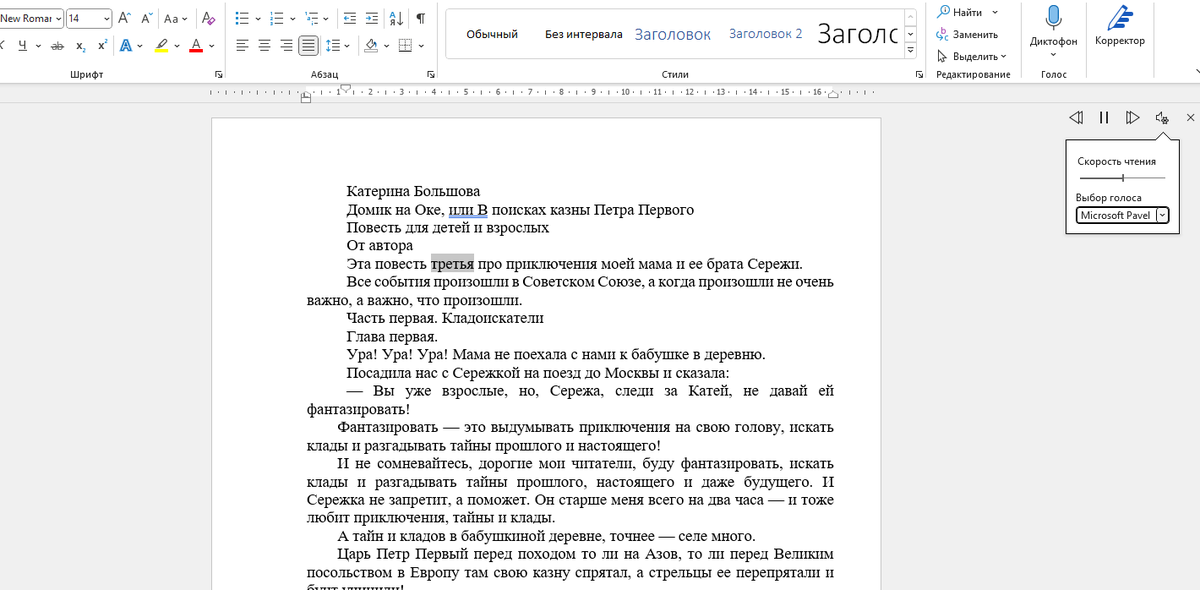The height and width of the screenshot is (590, 1200).
Task: Select the Без интервала style
Action: point(584,34)
